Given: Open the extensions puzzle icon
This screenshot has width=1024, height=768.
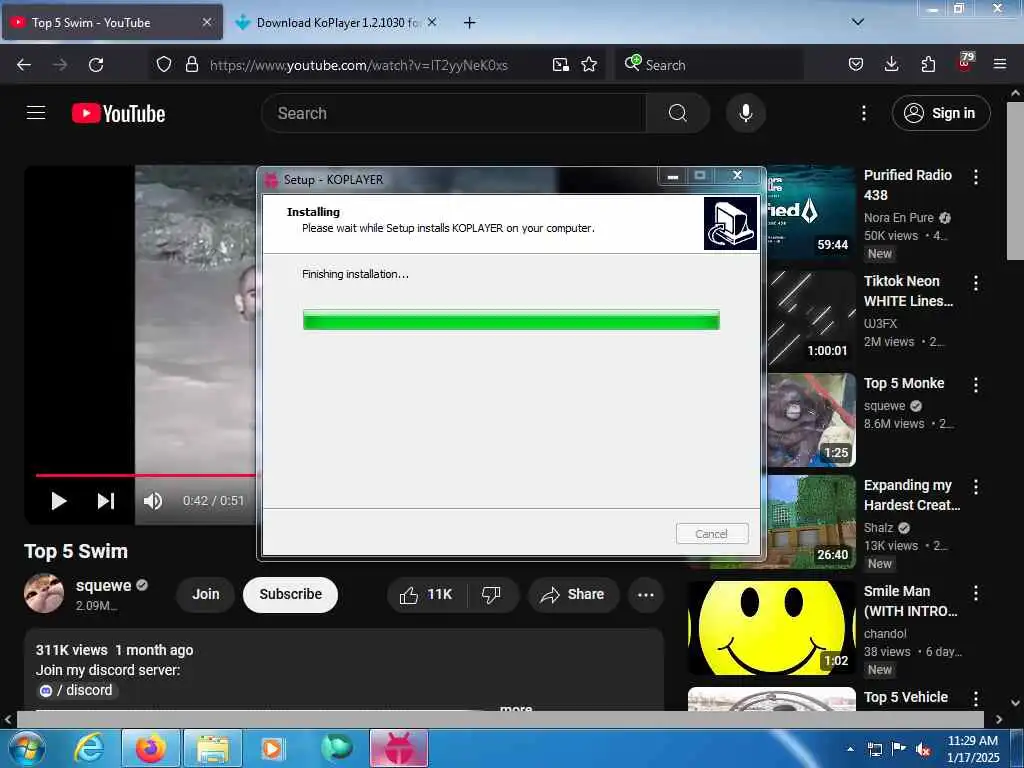Looking at the screenshot, I should pos(928,65).
